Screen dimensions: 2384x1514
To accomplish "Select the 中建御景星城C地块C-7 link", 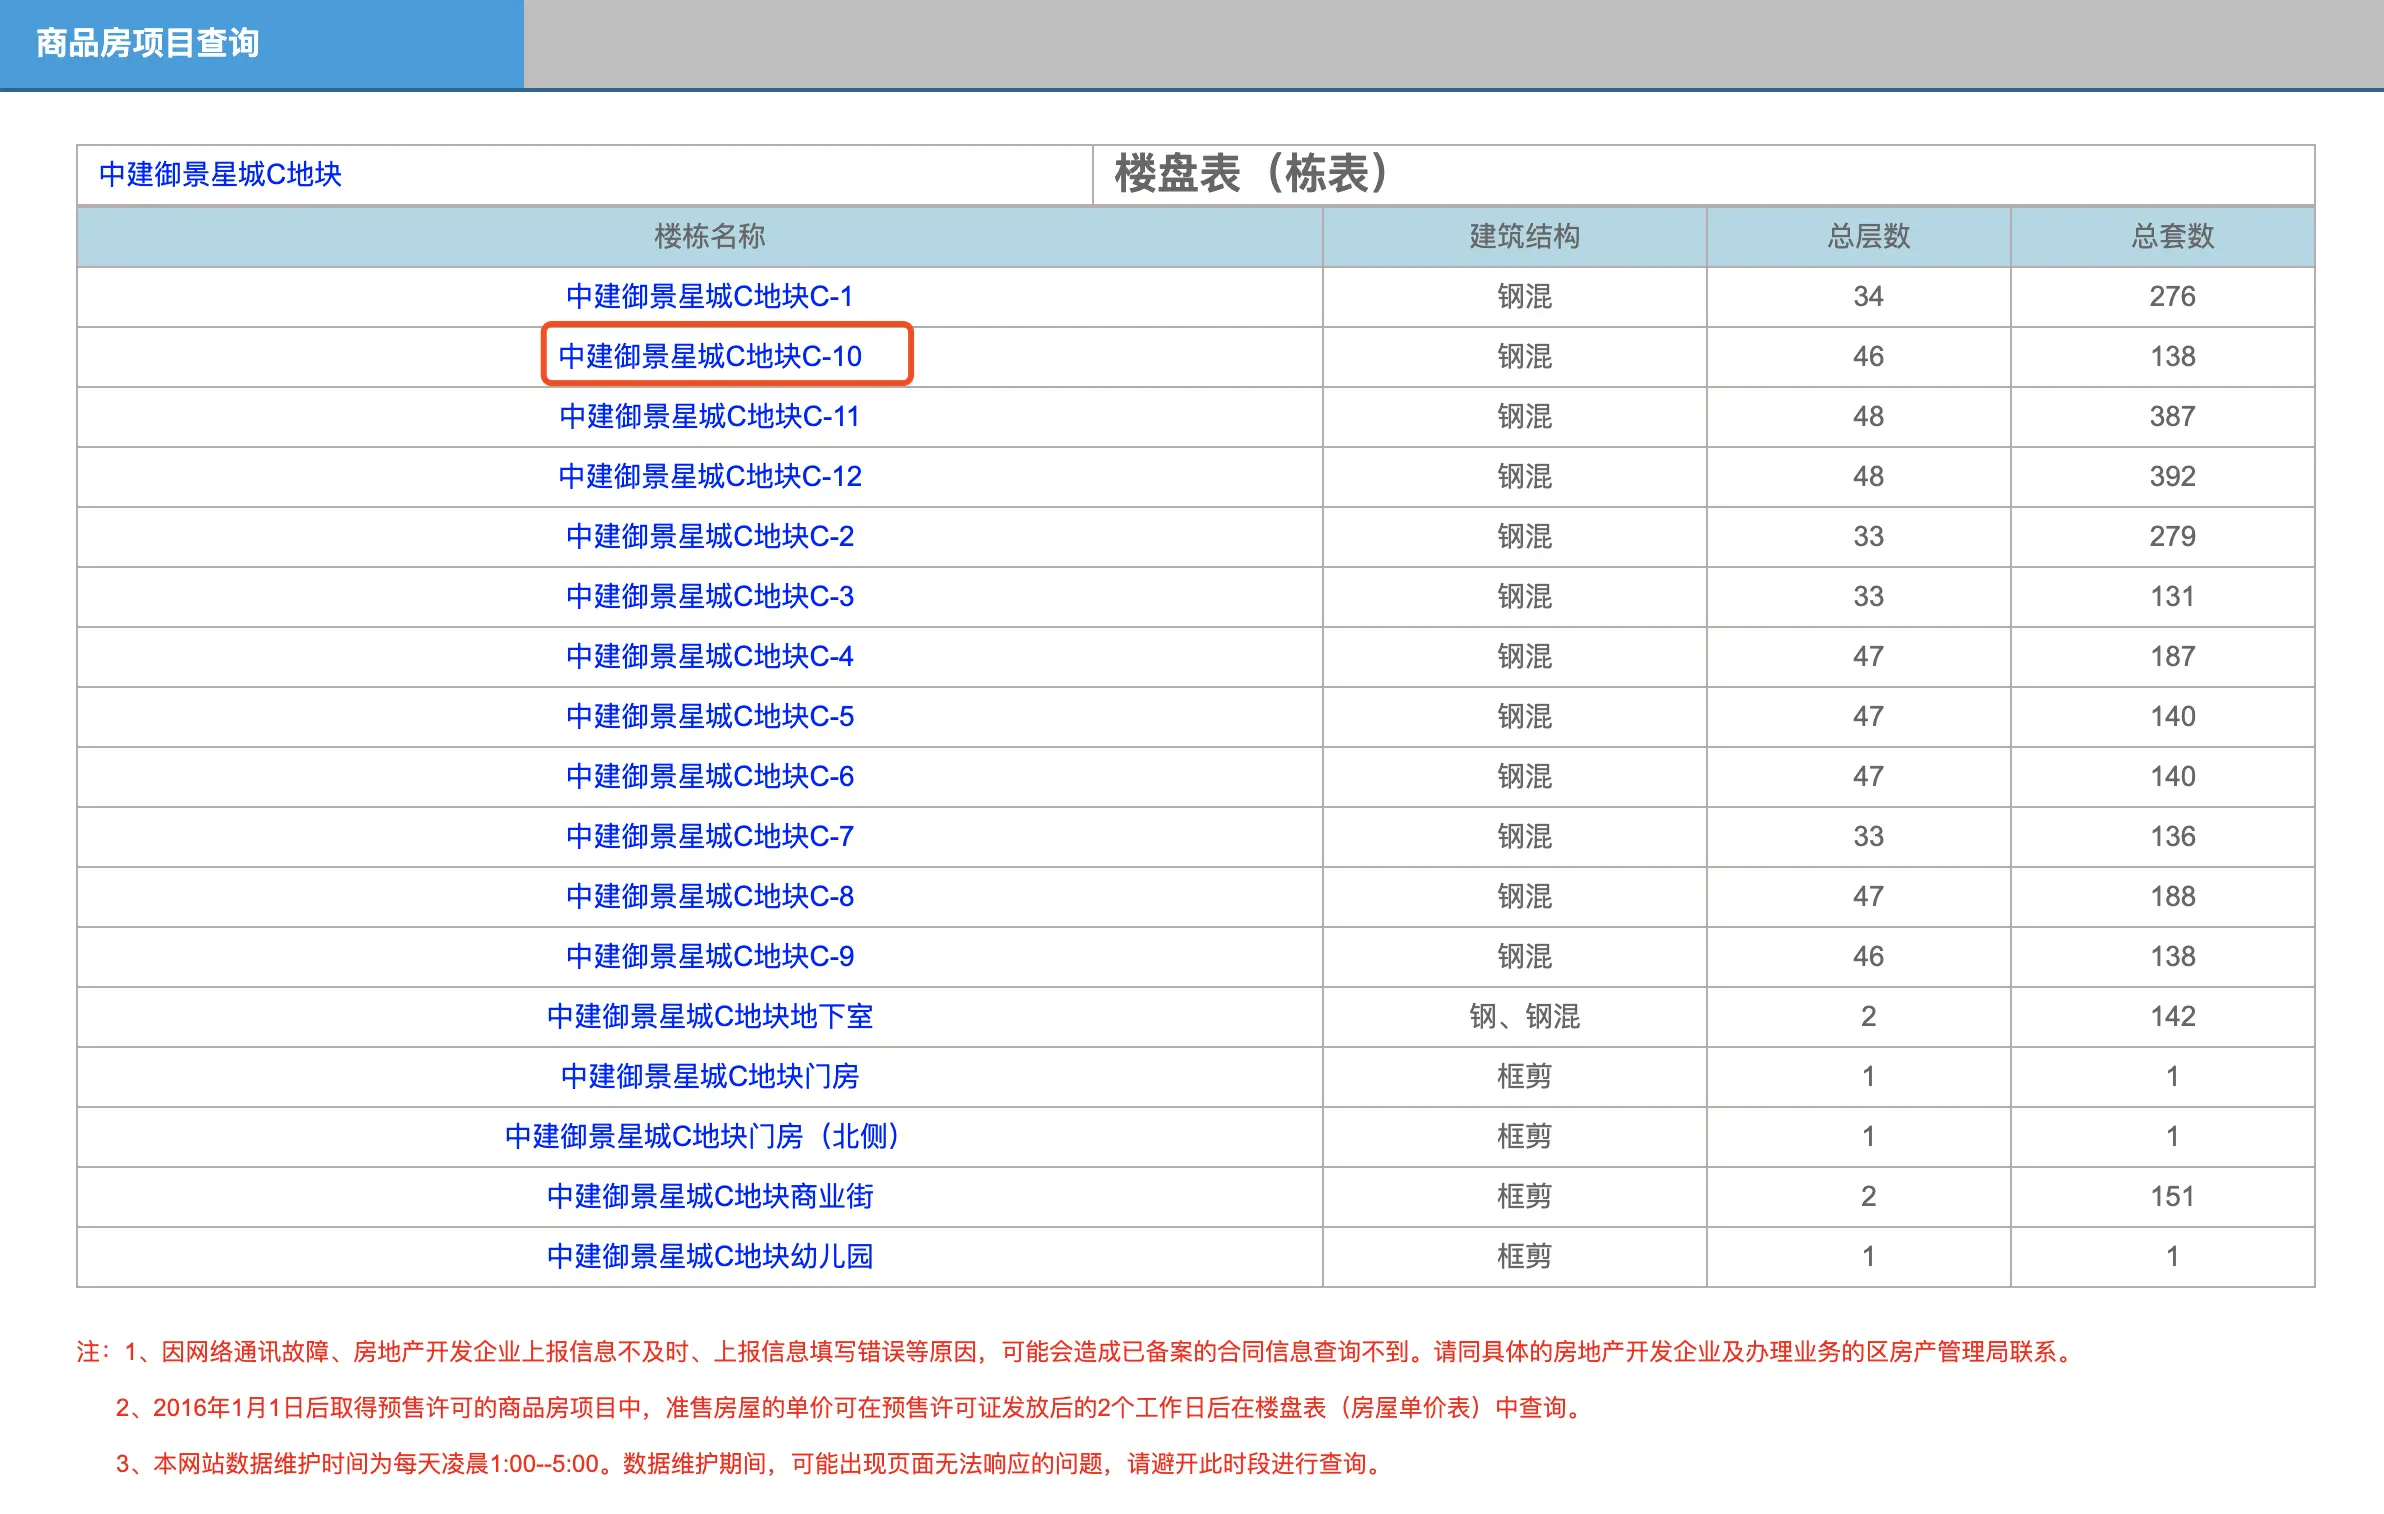I will [709, 836].
